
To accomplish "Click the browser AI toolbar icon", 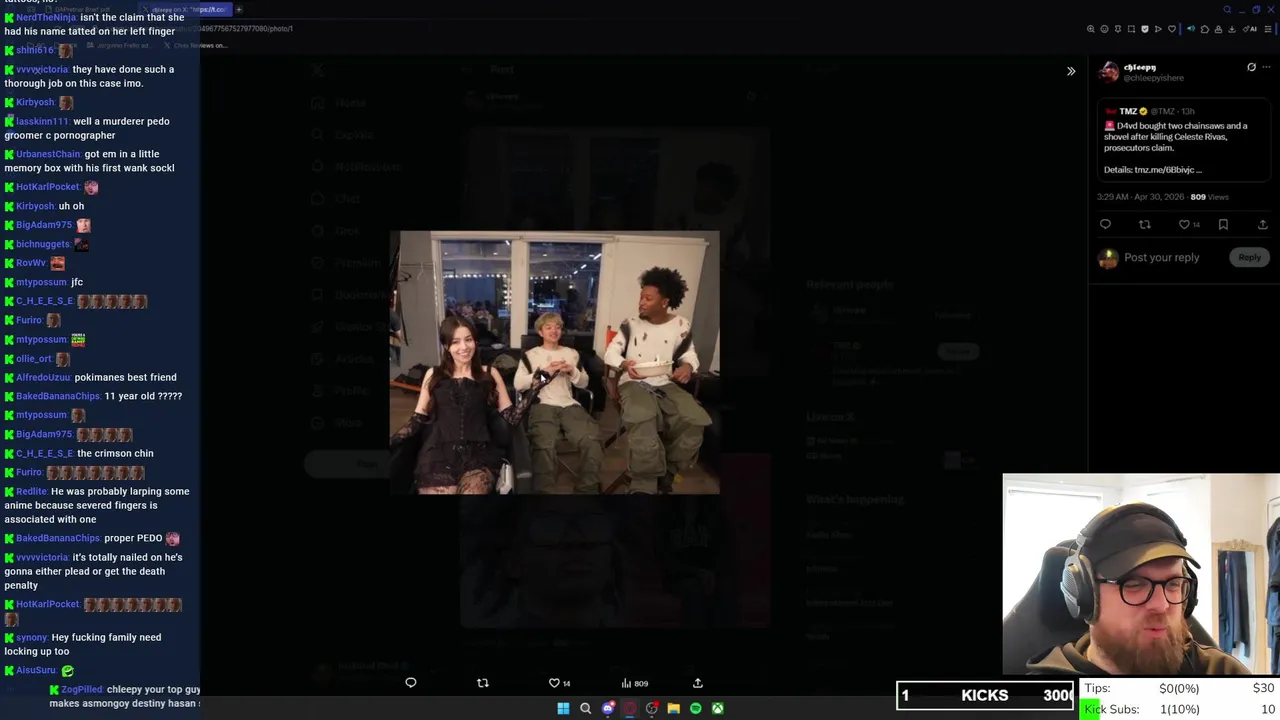I will click(1250, 29).
